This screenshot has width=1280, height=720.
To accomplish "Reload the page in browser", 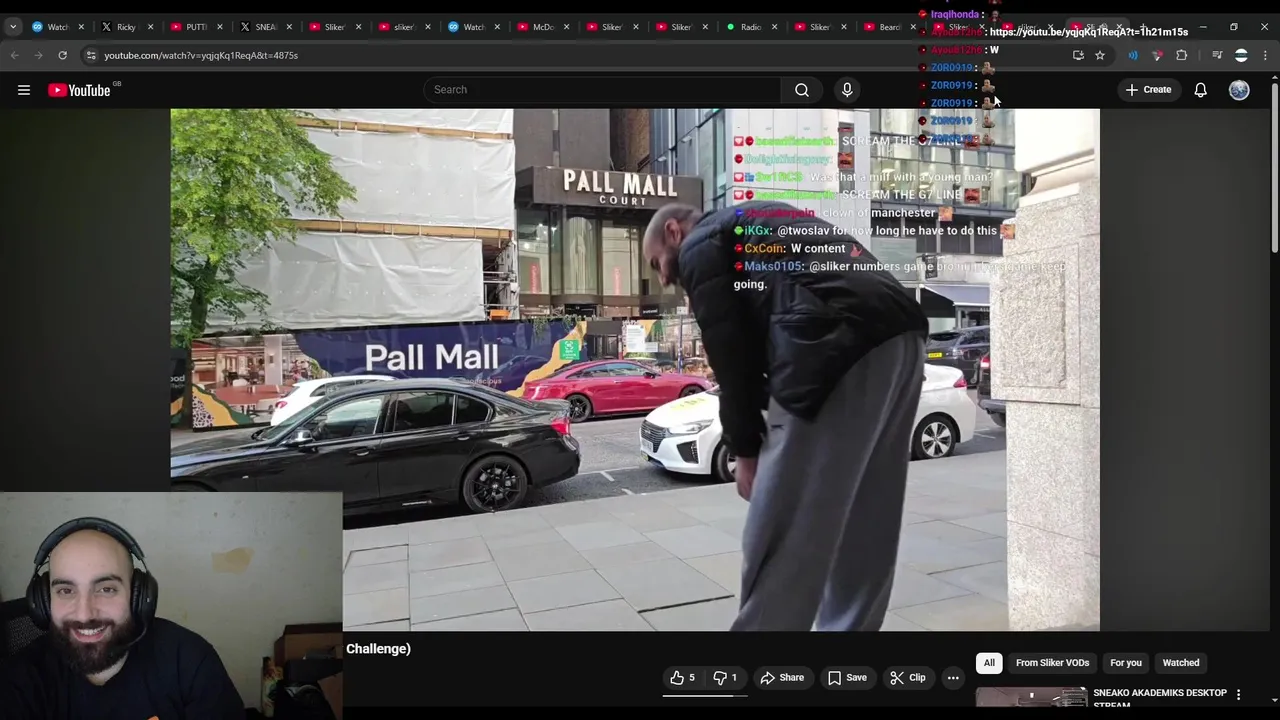I will (62, 55).
